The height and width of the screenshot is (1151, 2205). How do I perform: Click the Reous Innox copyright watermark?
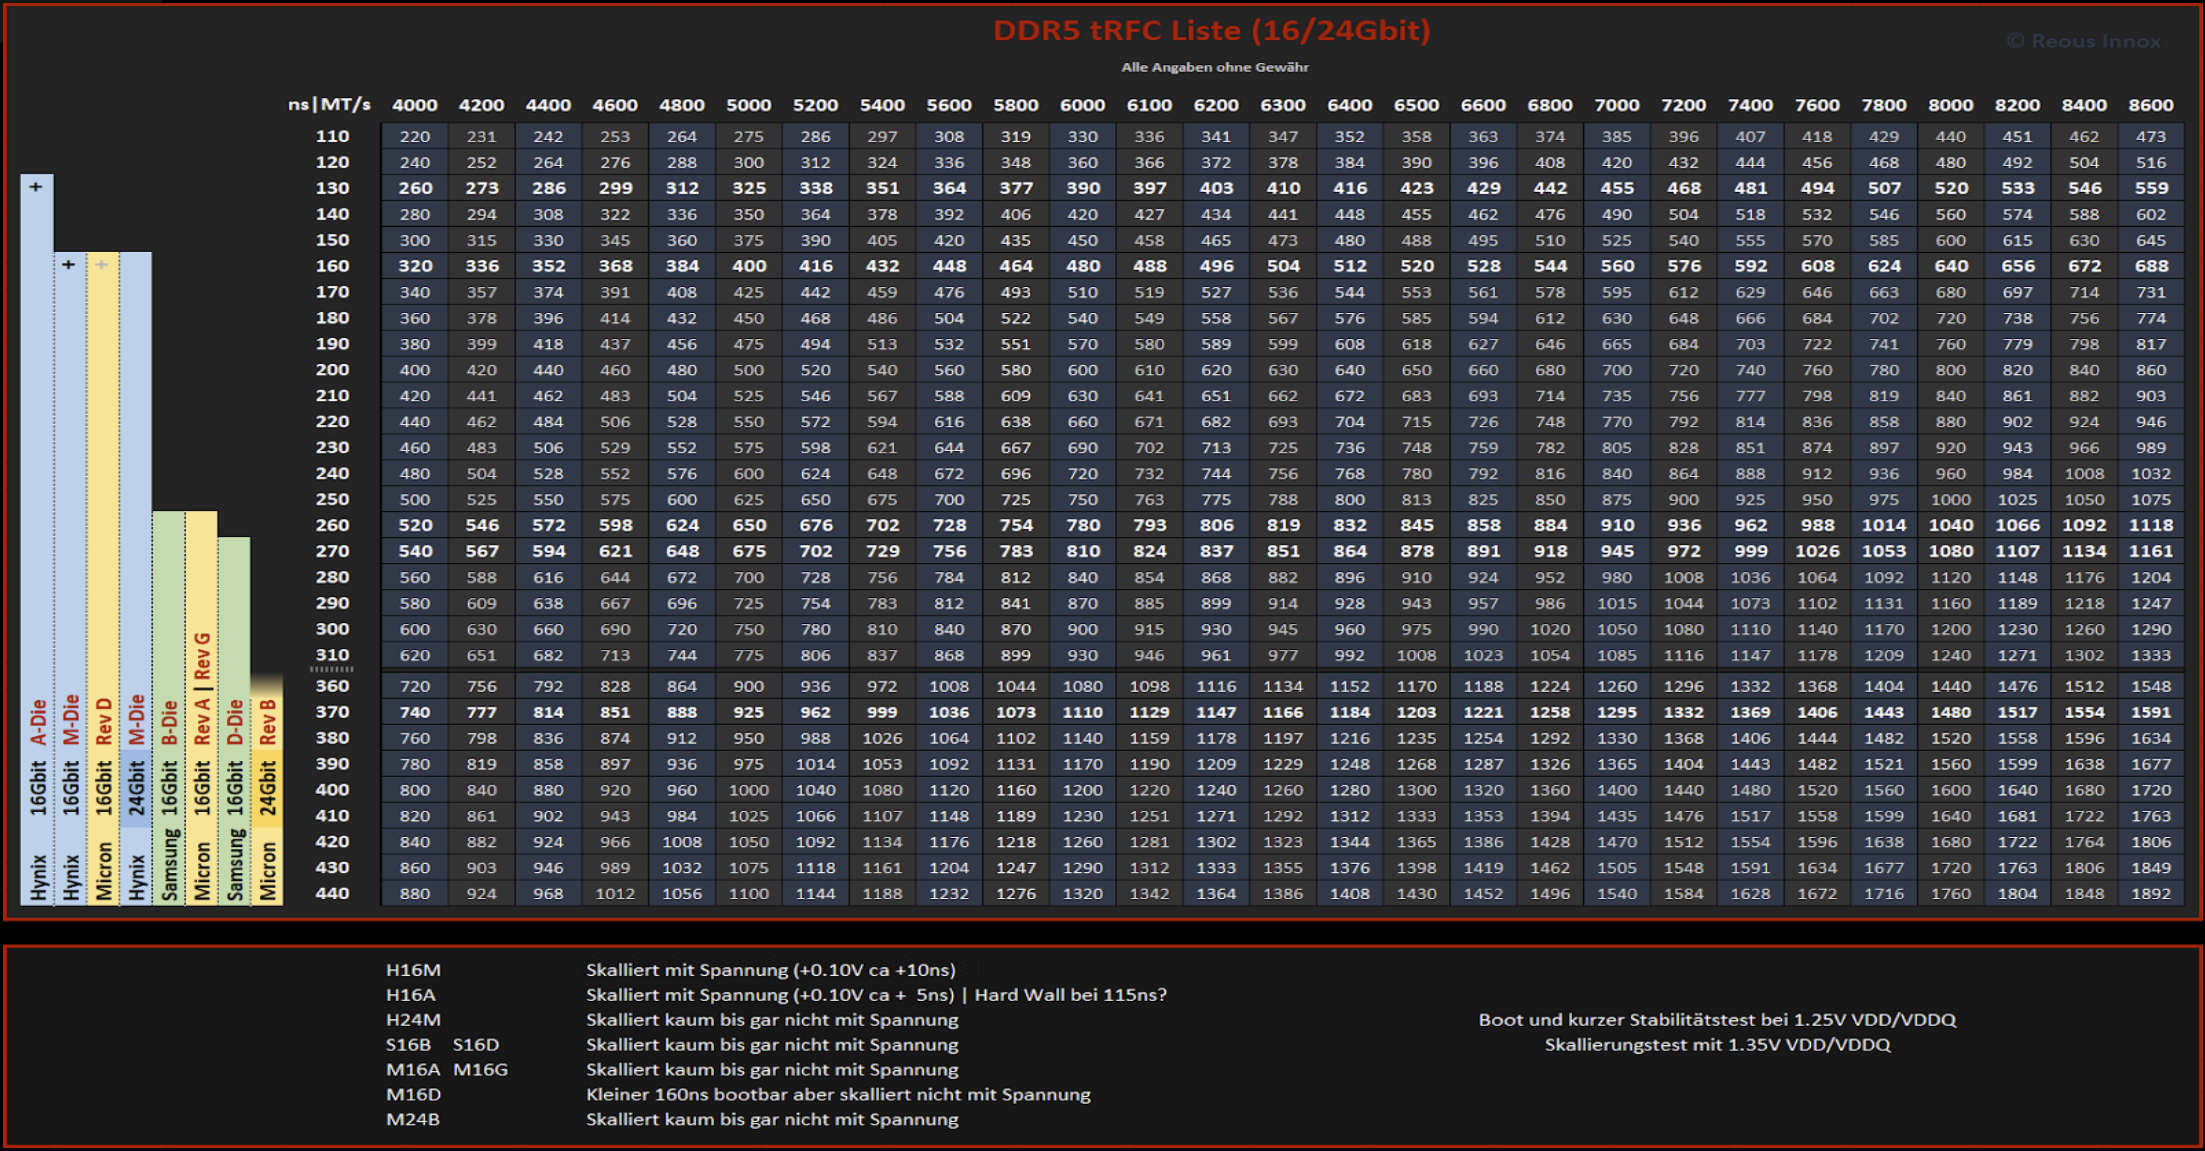(2083, 42)
